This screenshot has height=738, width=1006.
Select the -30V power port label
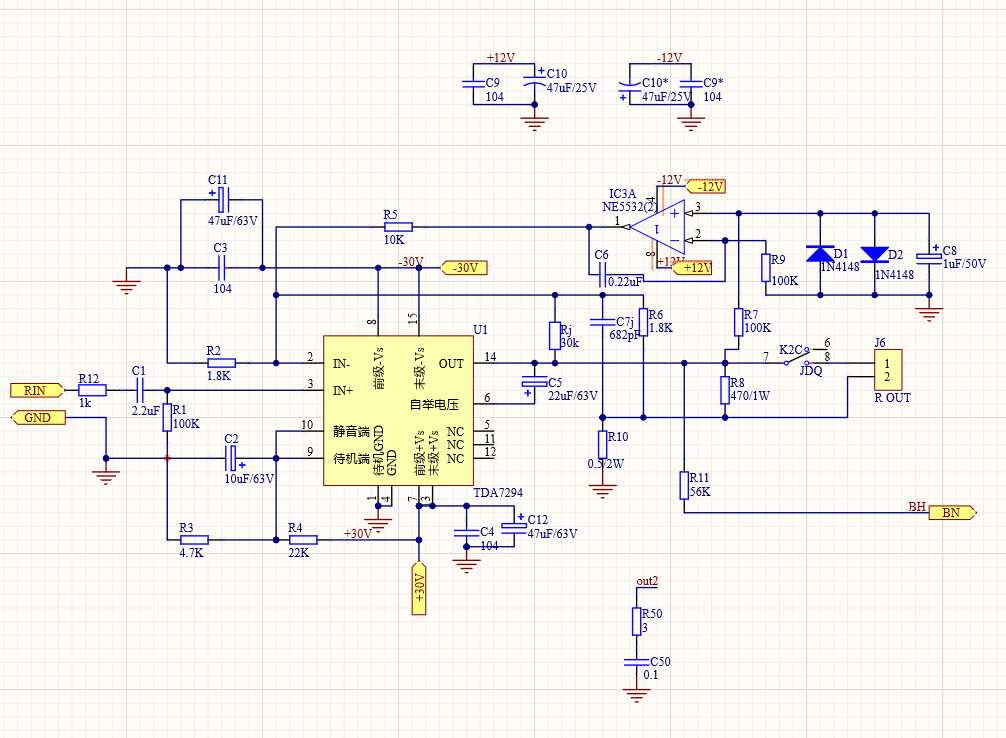point(464,268)
